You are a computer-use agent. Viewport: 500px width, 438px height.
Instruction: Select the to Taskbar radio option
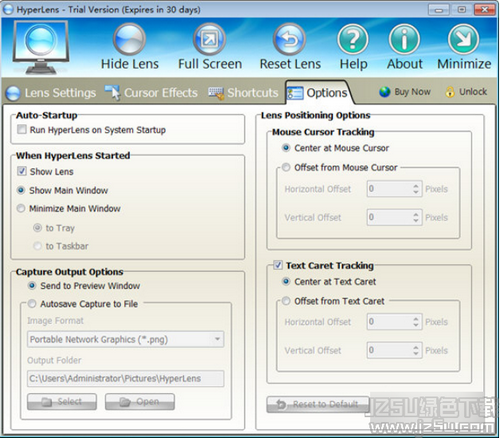coord(37,246)
